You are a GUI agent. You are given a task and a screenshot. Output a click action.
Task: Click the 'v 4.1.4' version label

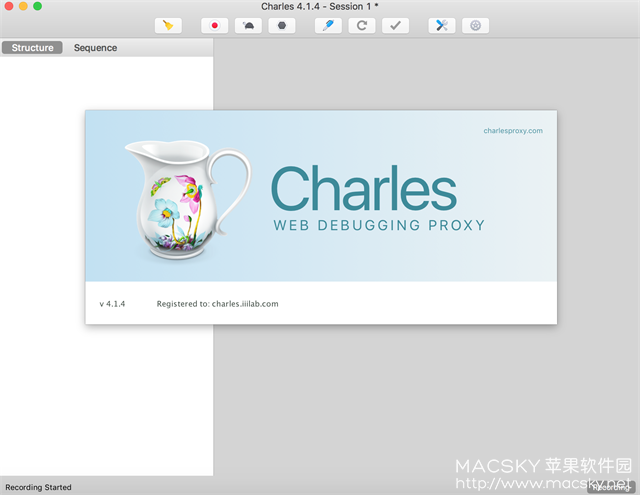click(x=112, y=304)
